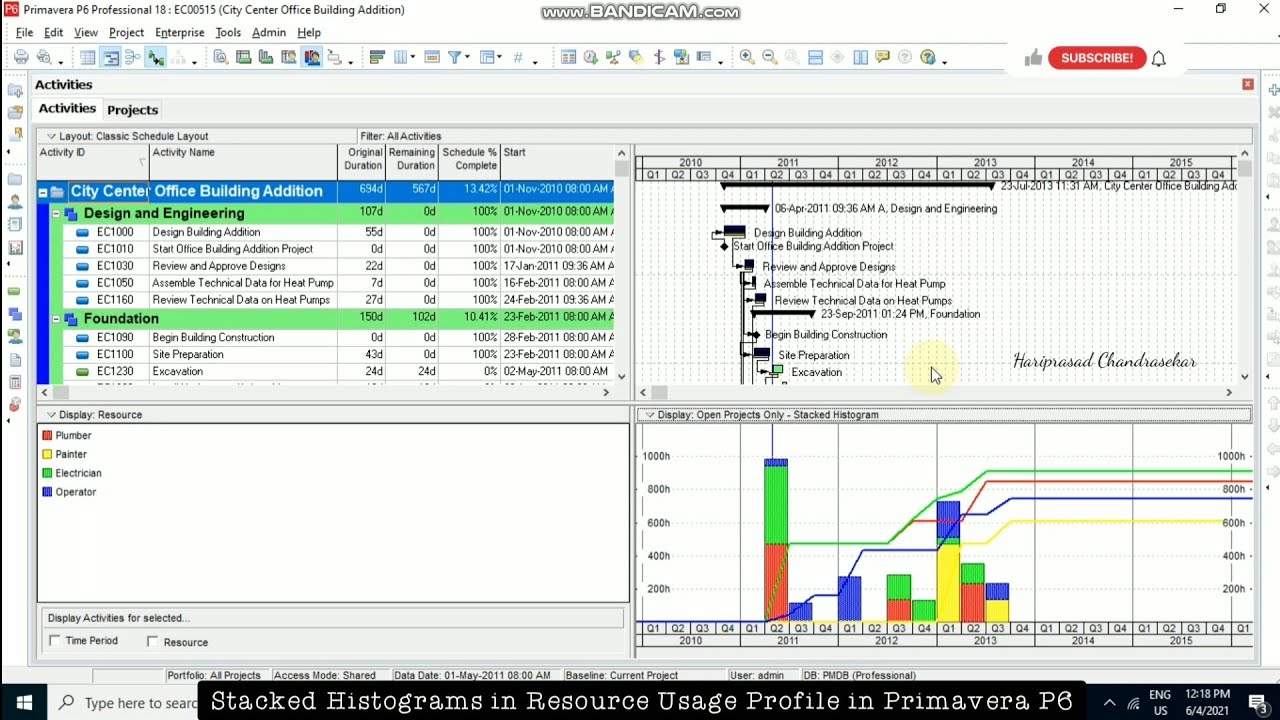Collapse the Design and Engineering group

(x=56, y=213)
